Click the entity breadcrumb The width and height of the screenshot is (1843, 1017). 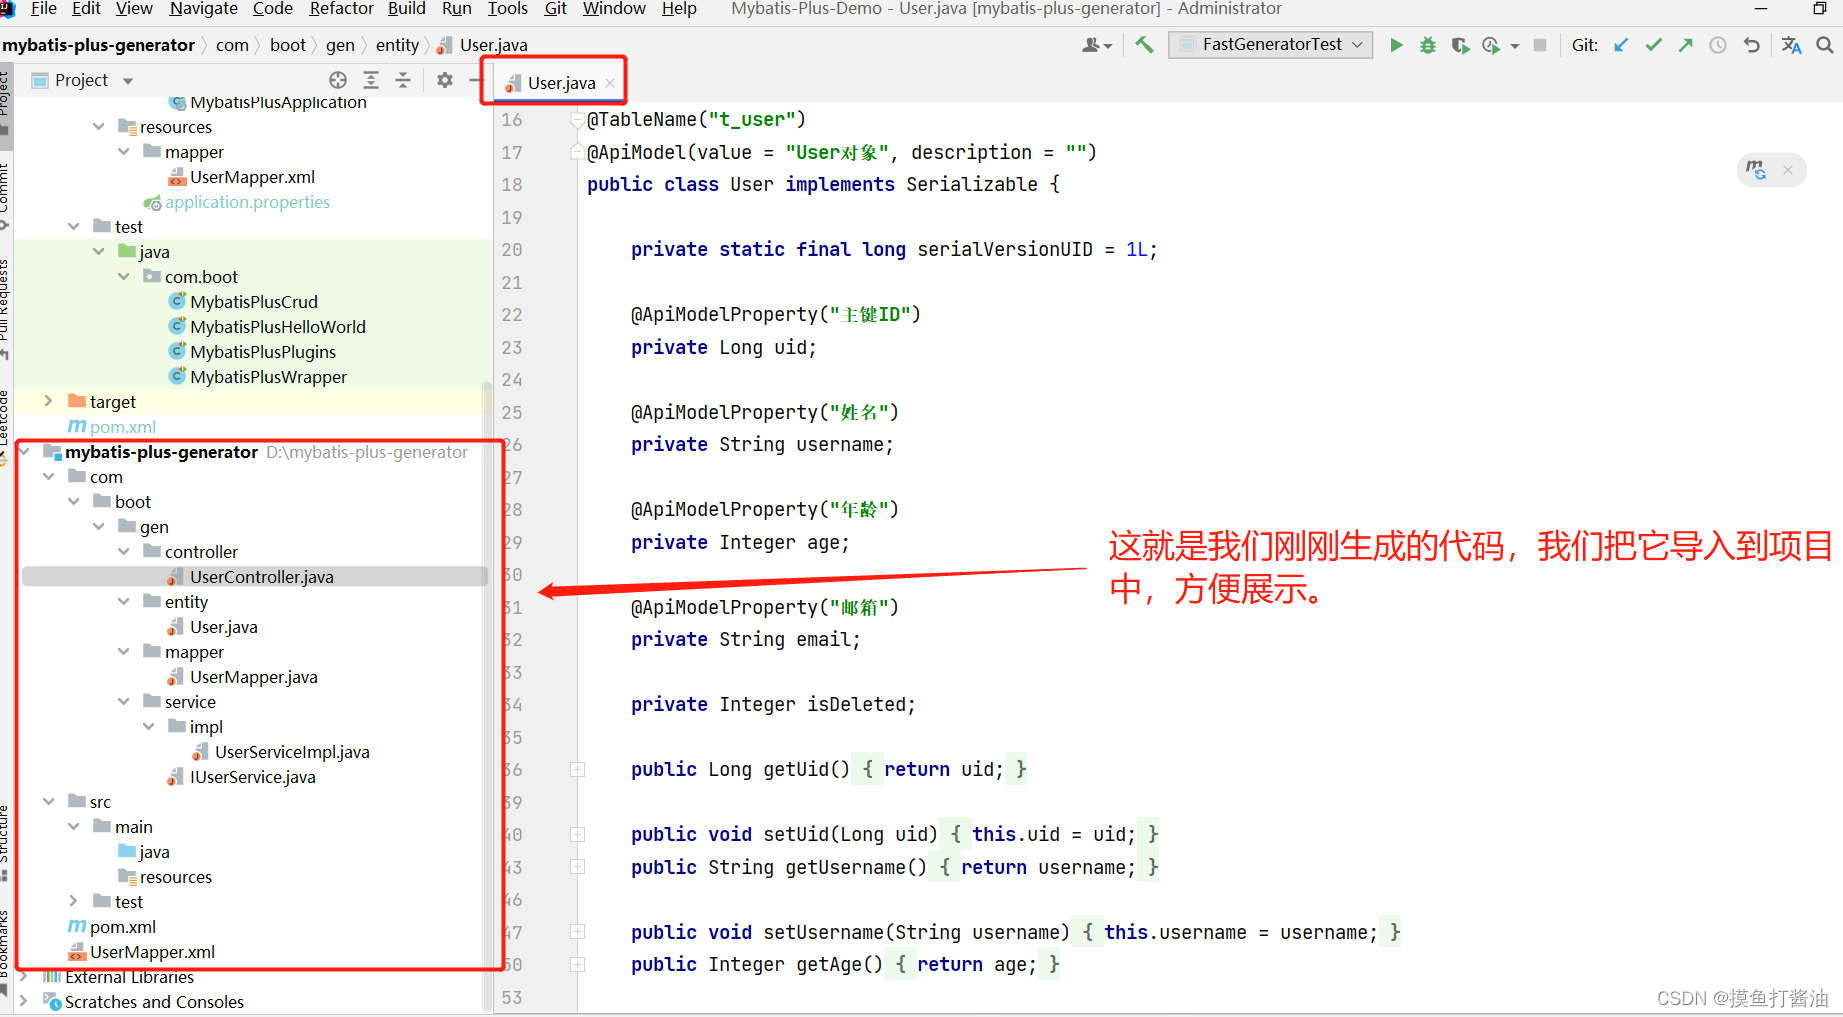397,45
